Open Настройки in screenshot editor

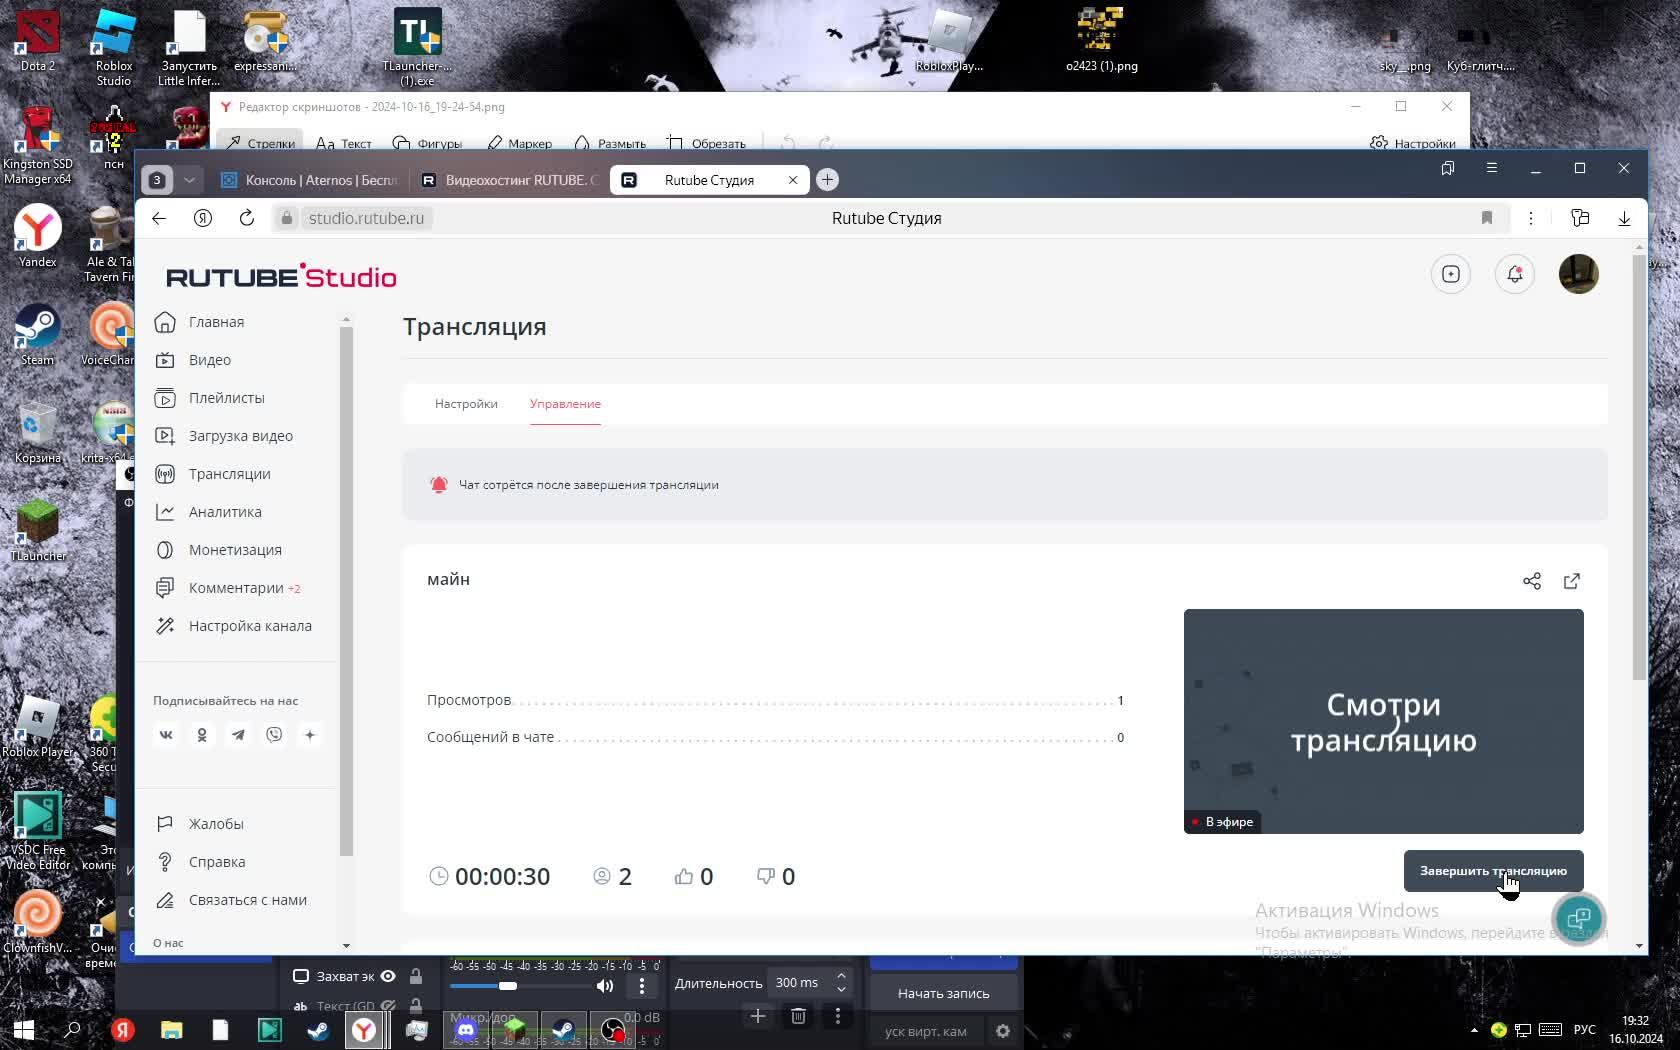(1413, 143)
